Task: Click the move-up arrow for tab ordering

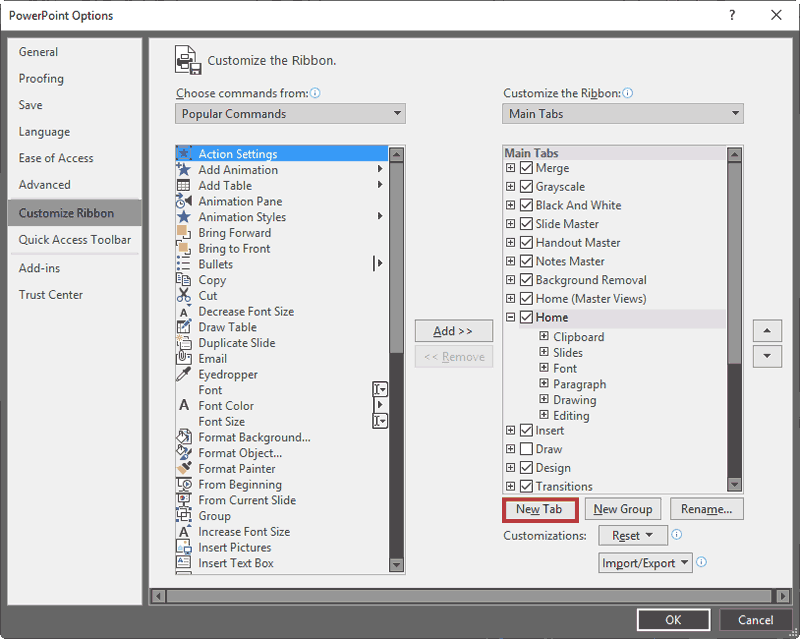Action: click(766, 330)
